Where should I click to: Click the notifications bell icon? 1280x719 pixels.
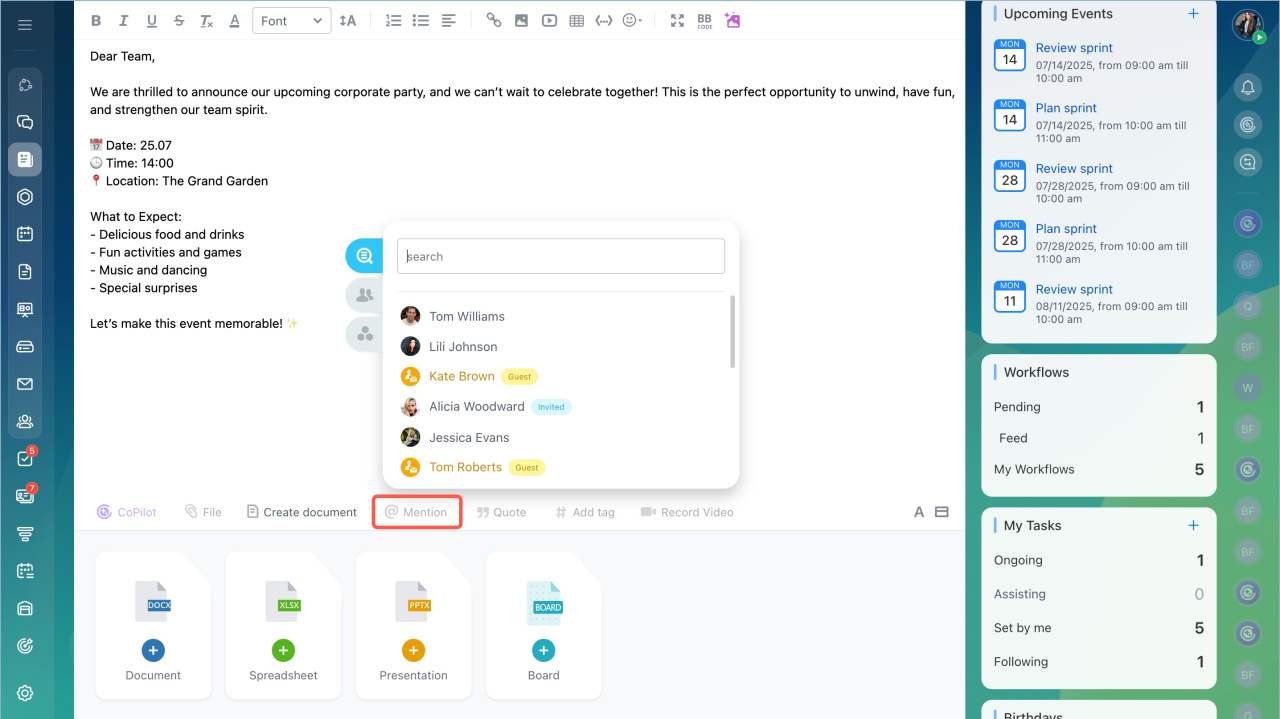pyautogui.click(x=1247, y=88)
